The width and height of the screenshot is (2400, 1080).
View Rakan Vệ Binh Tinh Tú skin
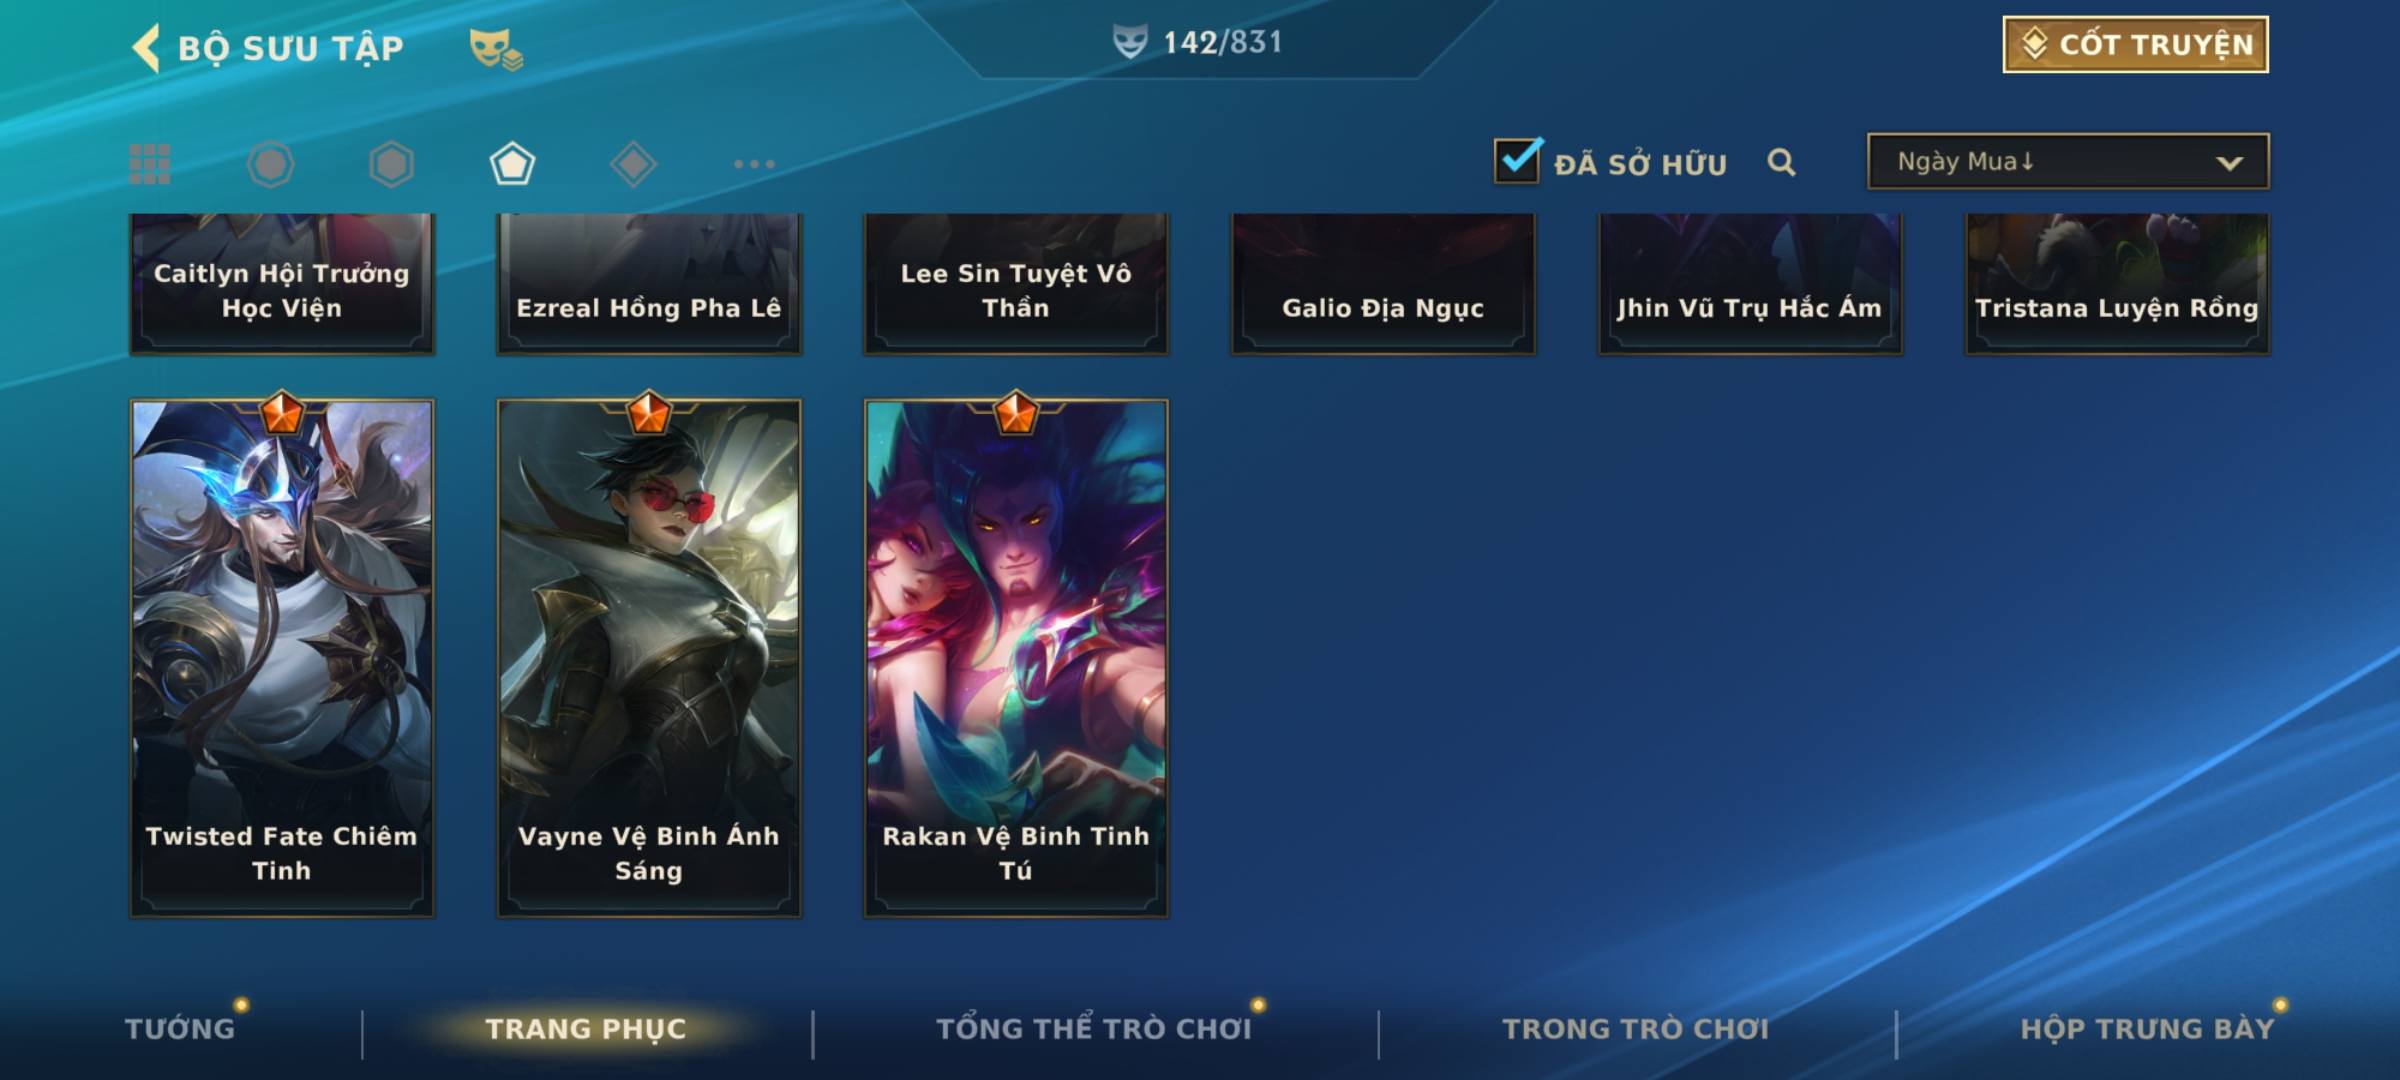[x=1016, y=658]
